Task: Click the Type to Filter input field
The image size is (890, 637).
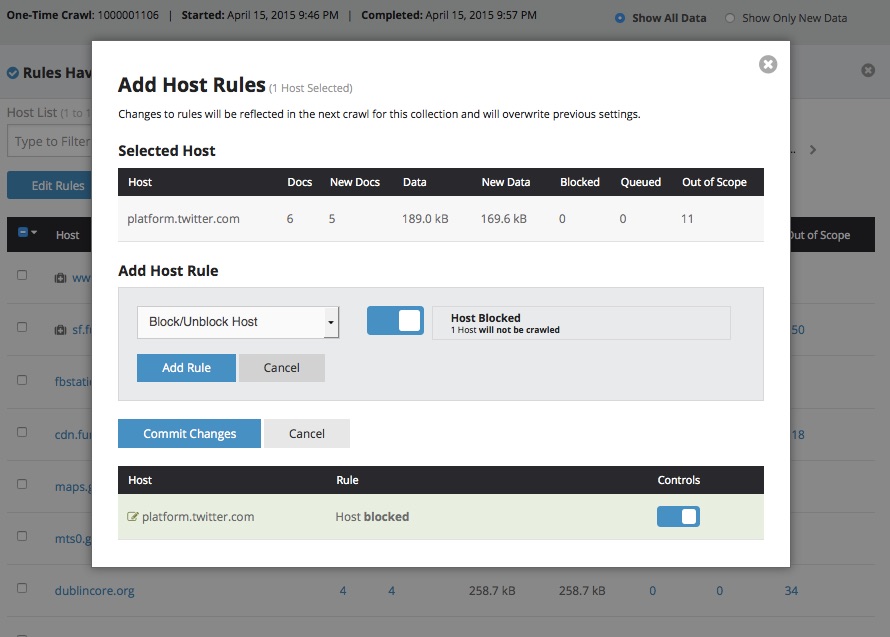Action: pyautogui.click(x=50, y=141)
